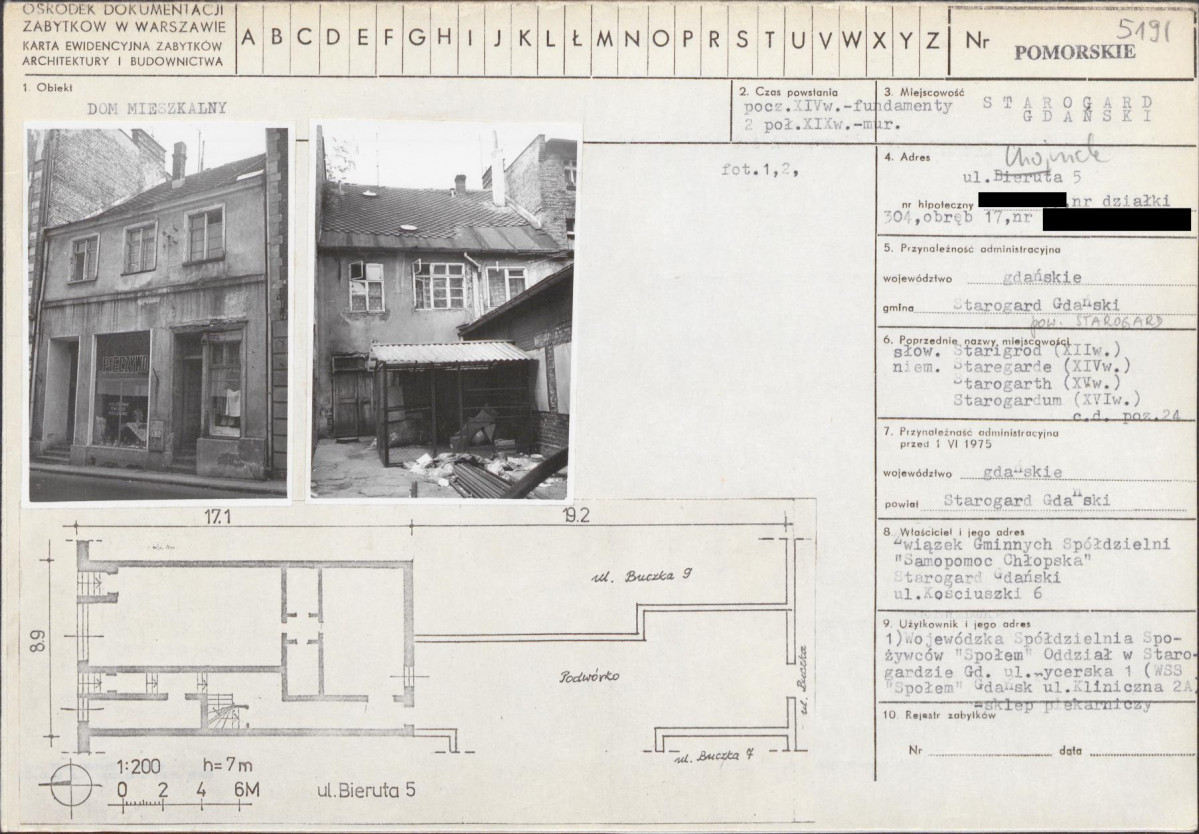The width and height of the screenshot is (1199, 834).
Task: Select letter A in the index strip
Action: (250, 39)
